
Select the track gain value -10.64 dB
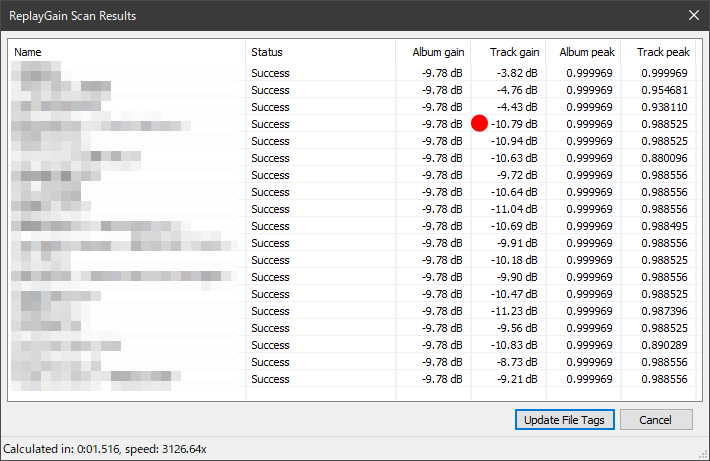[x=514, y=192]
